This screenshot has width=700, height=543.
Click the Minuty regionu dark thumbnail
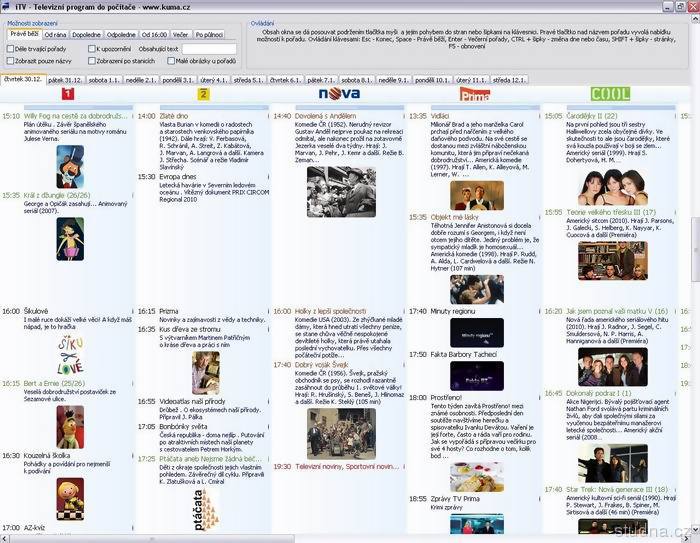click(x=477, y=333)
